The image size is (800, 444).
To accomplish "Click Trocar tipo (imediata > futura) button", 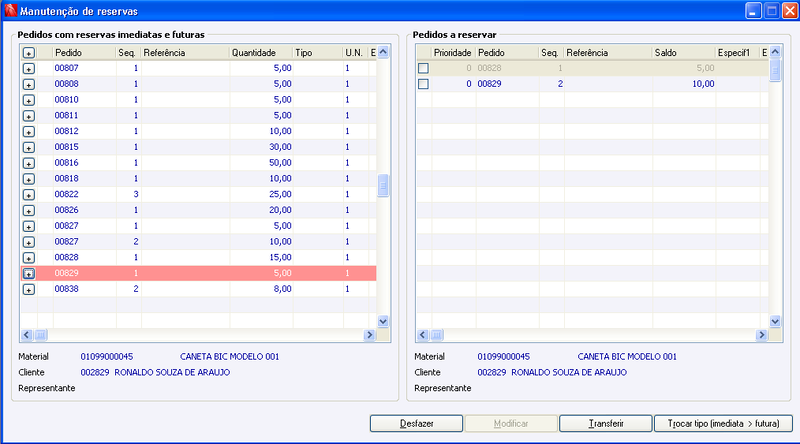I will pyautogui.click(x=723, y=424).
